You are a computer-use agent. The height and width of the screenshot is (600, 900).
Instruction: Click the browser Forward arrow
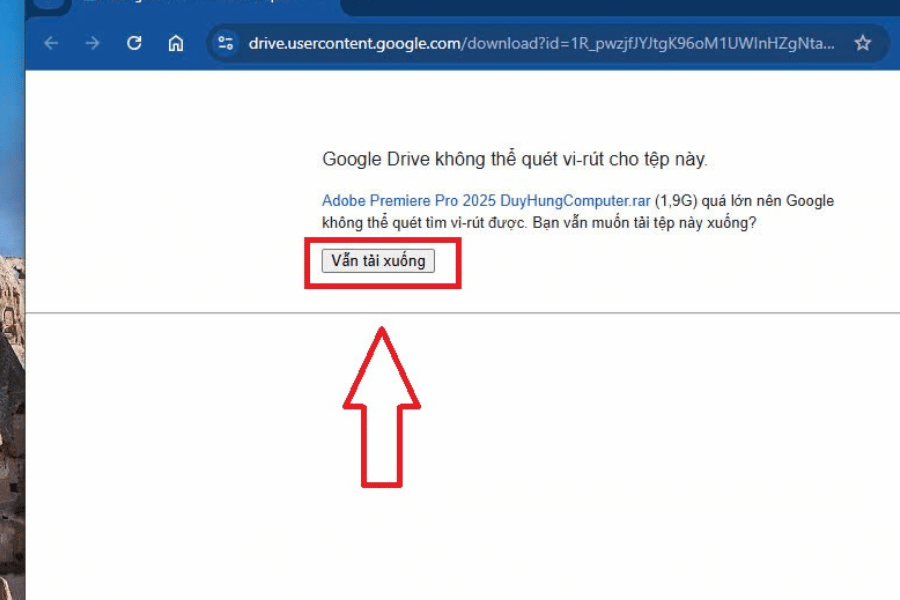[92, 43]
